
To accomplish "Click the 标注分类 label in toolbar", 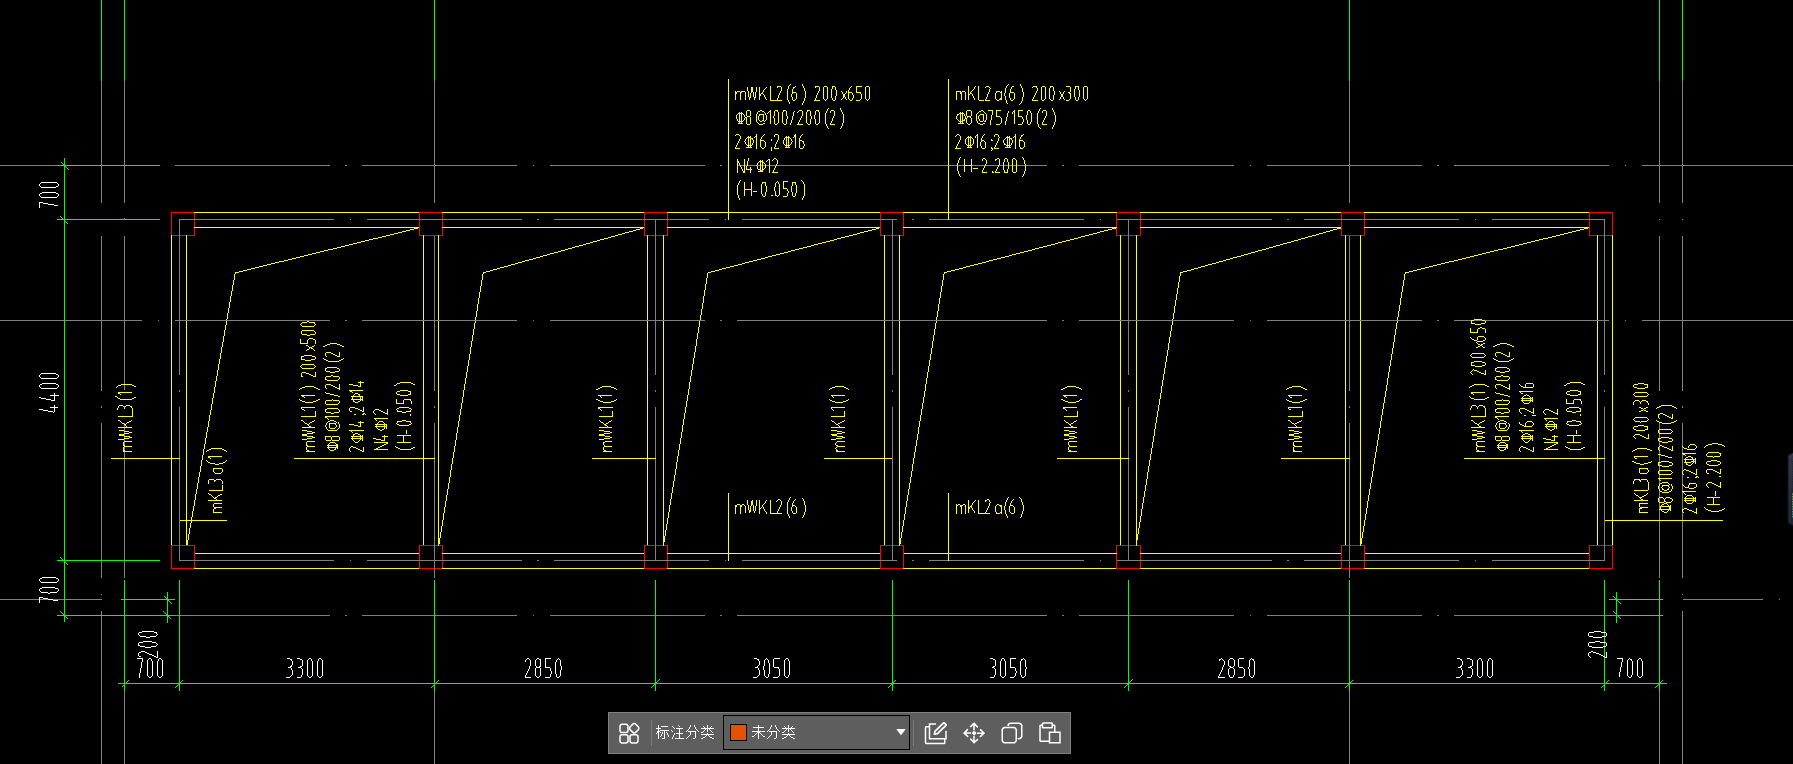I will click(x=685, y=733).
